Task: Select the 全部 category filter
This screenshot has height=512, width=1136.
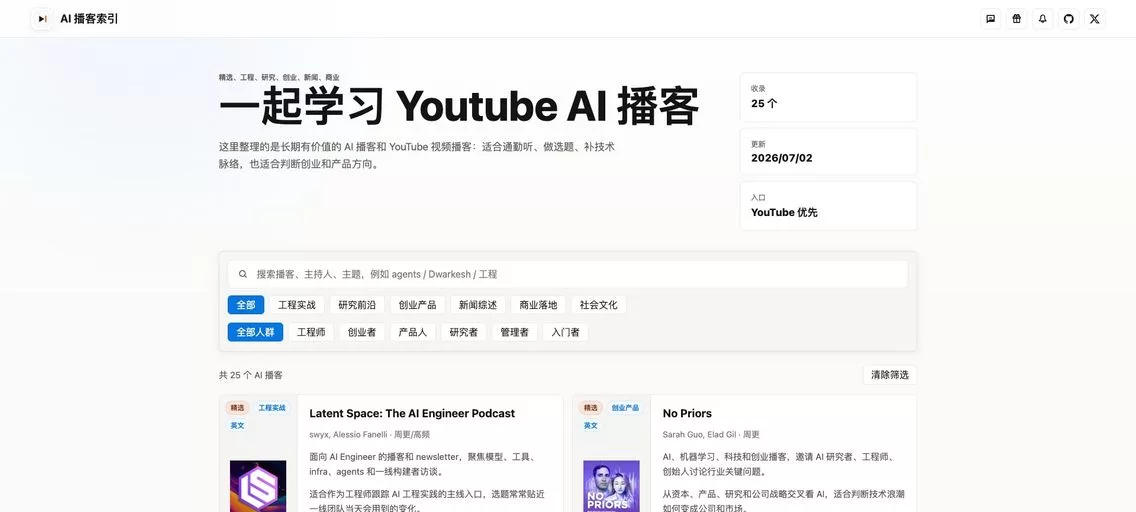Action: [246, 305]
